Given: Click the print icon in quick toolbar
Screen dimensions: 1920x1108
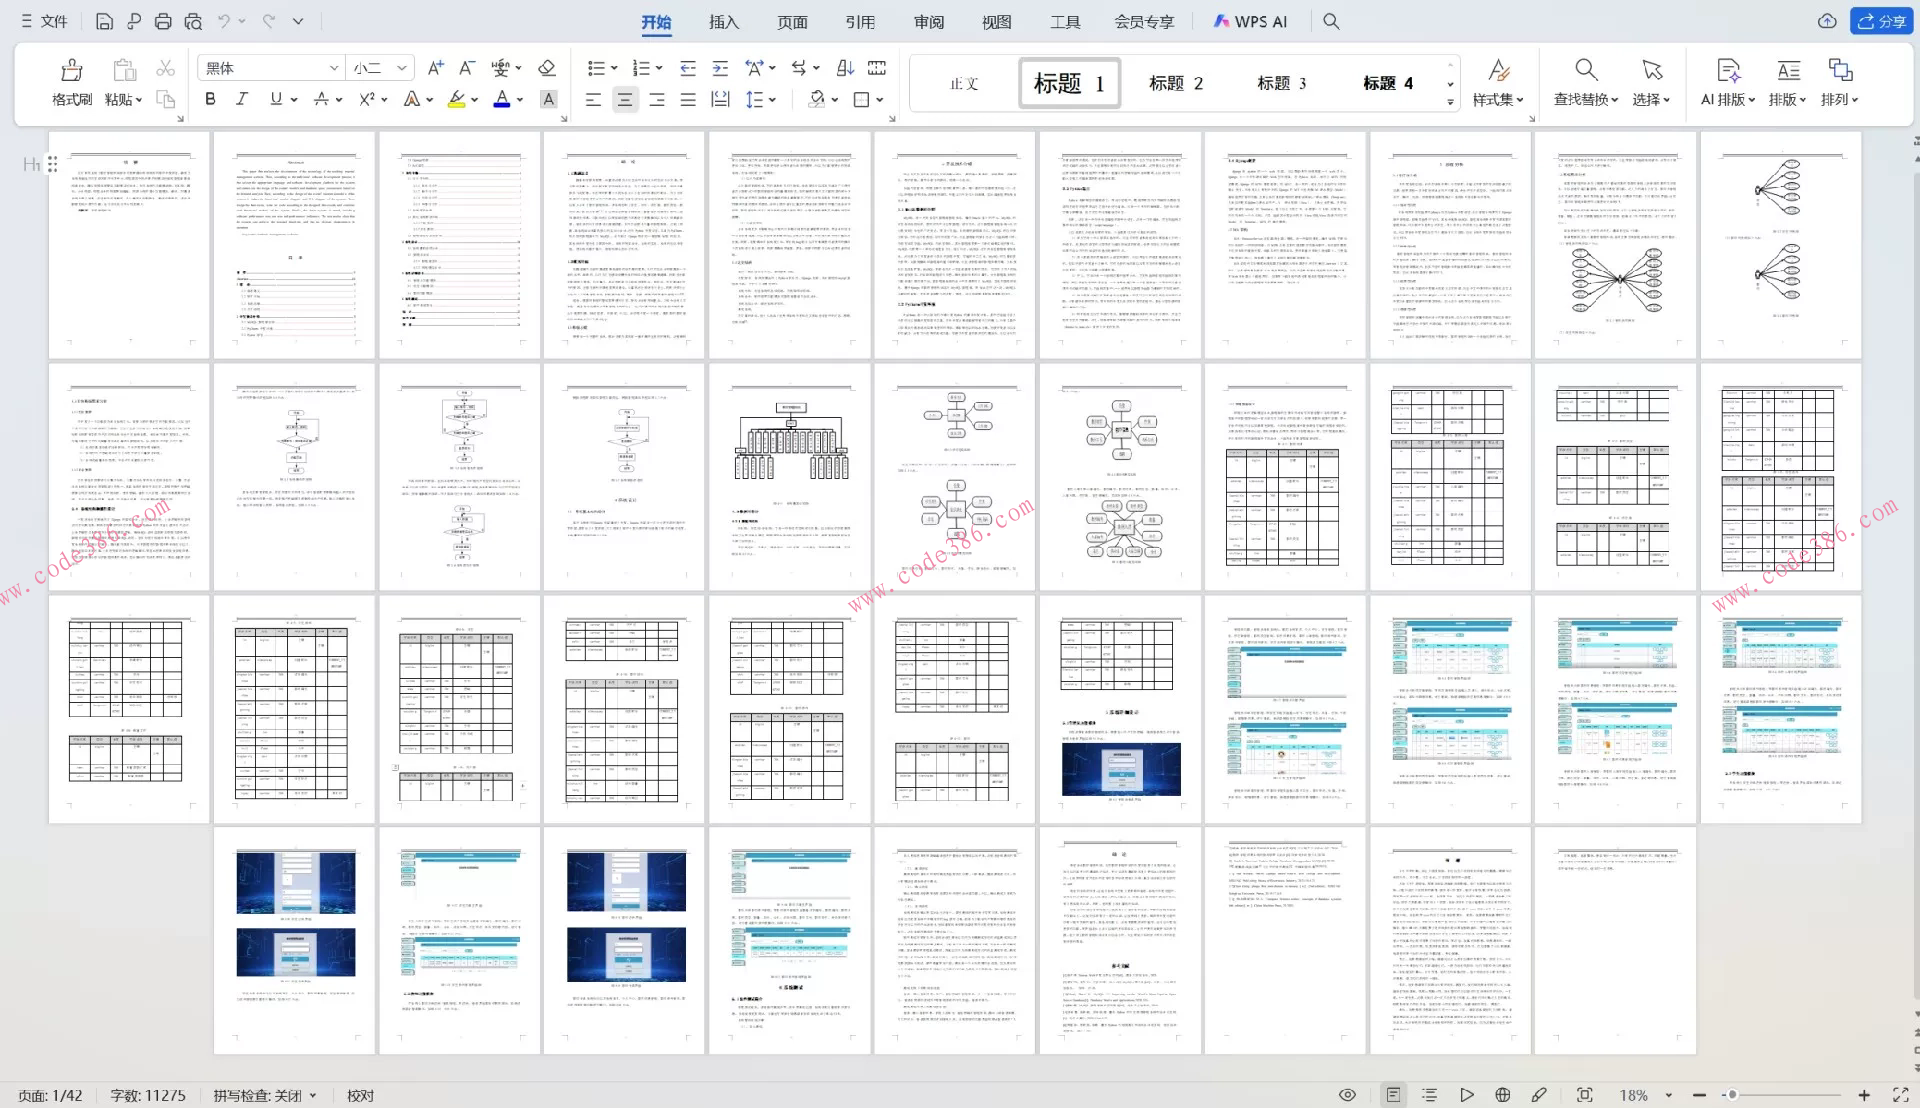Looking at the screenshot, I should point(163,21).
